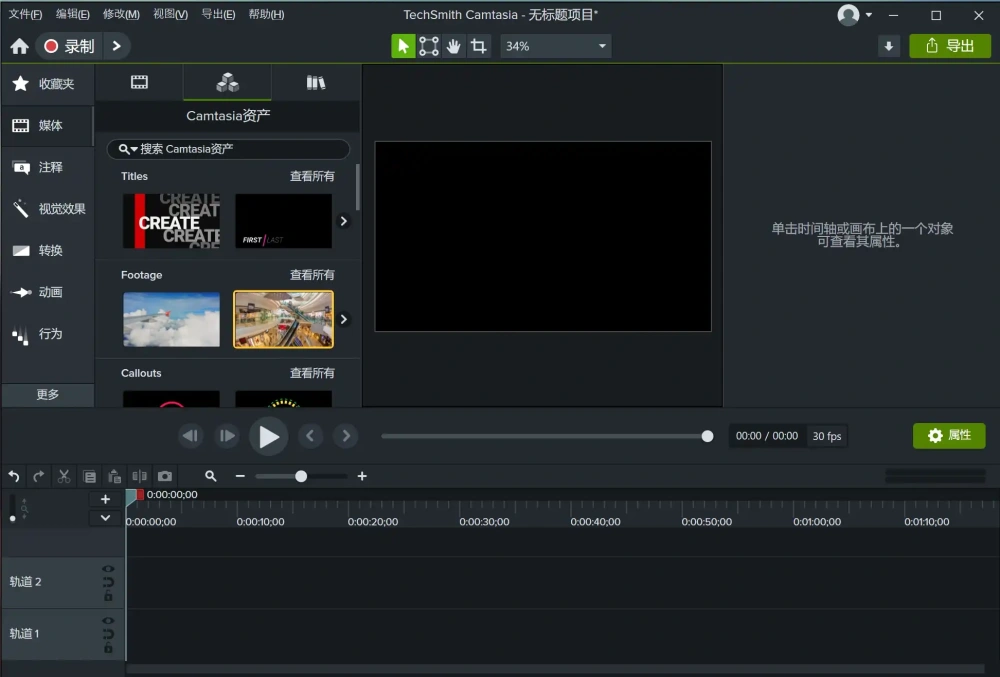Open the 属性 properties panel button
Image resolution: width=1000 pixels, height=677 pixels.
(x=949, y=435)
